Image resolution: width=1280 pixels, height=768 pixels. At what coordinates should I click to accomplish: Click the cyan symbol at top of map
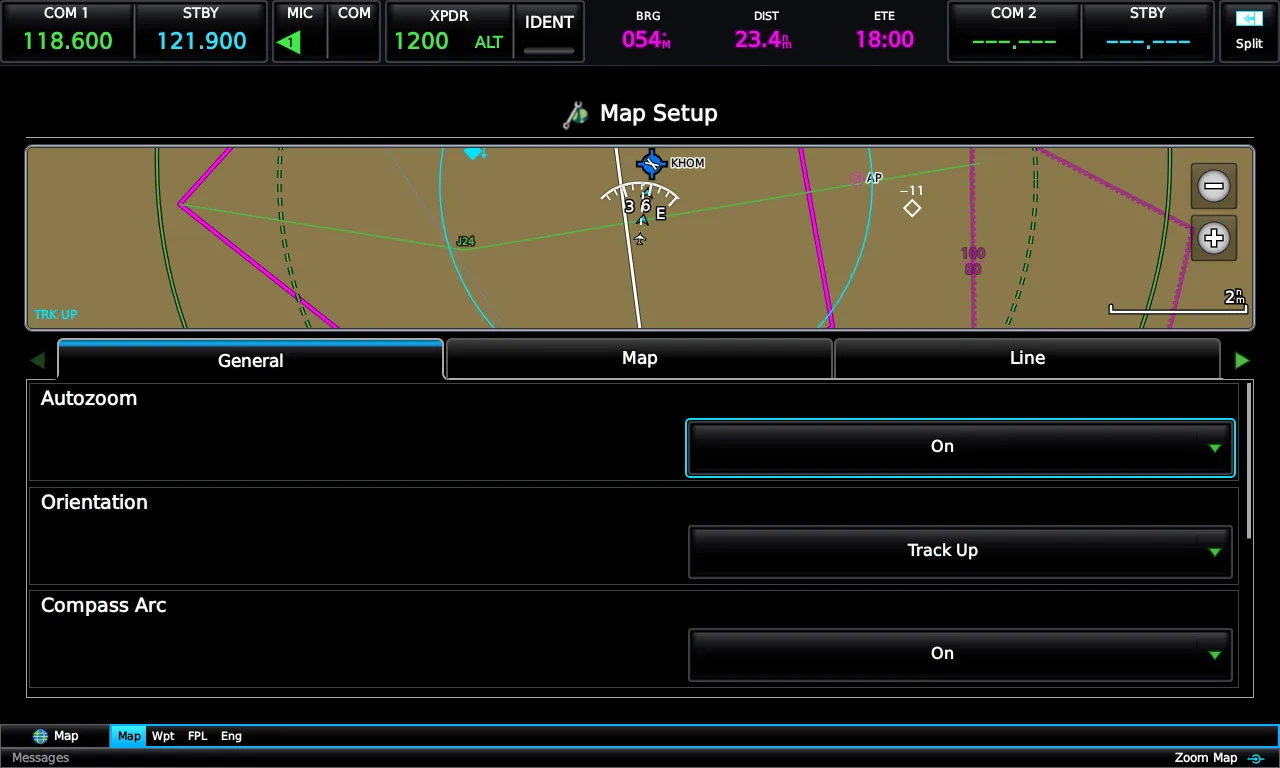pyautogui.click(x=475, y=154)
